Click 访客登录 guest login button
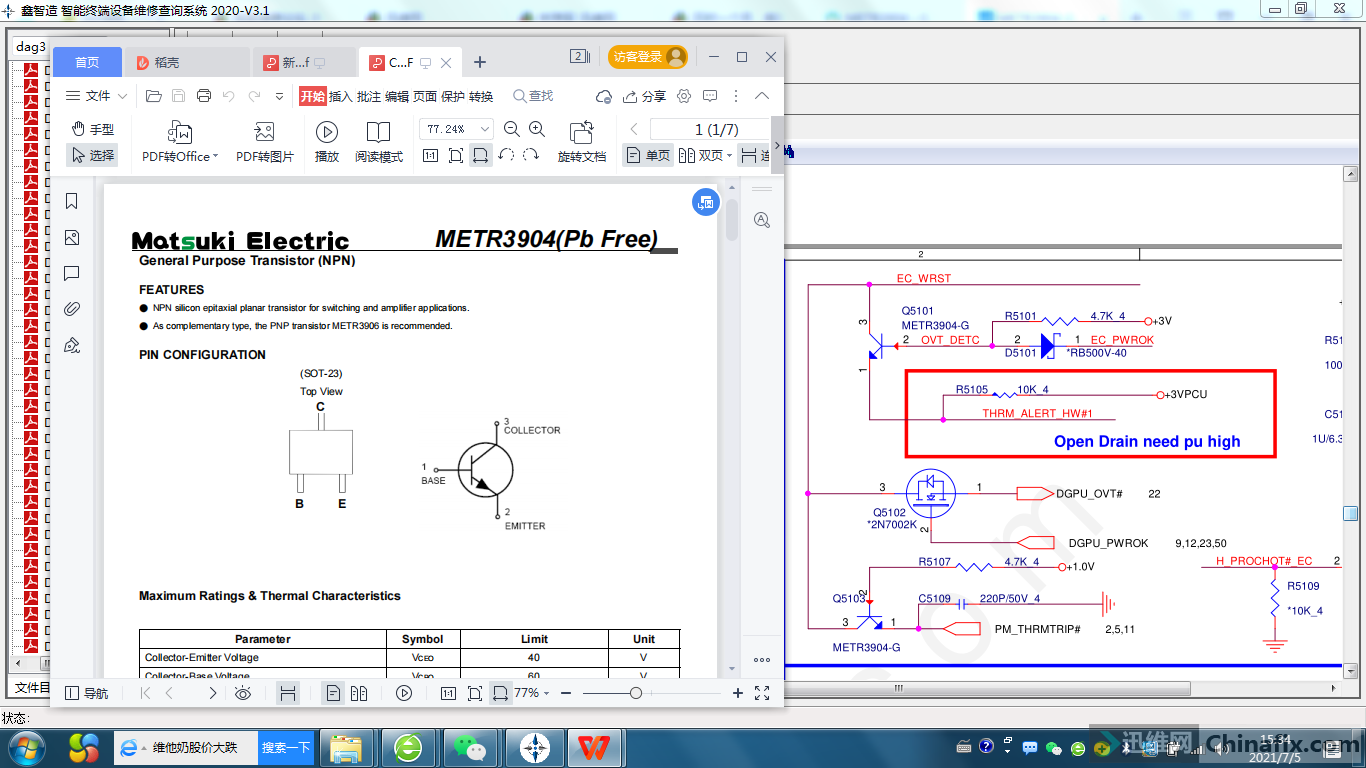Screen dimensions: 1366x768 click(x=648, y=57)
